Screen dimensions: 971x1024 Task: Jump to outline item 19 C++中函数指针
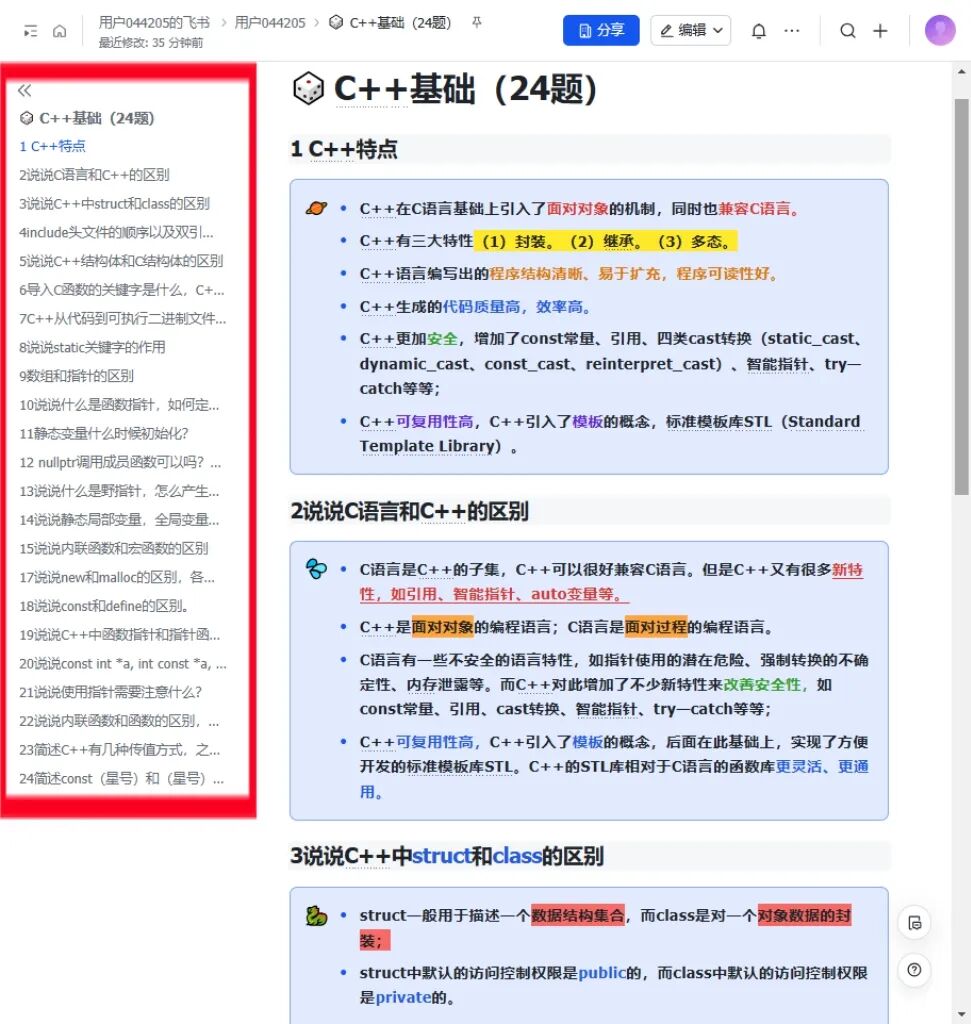coord(119,635)
